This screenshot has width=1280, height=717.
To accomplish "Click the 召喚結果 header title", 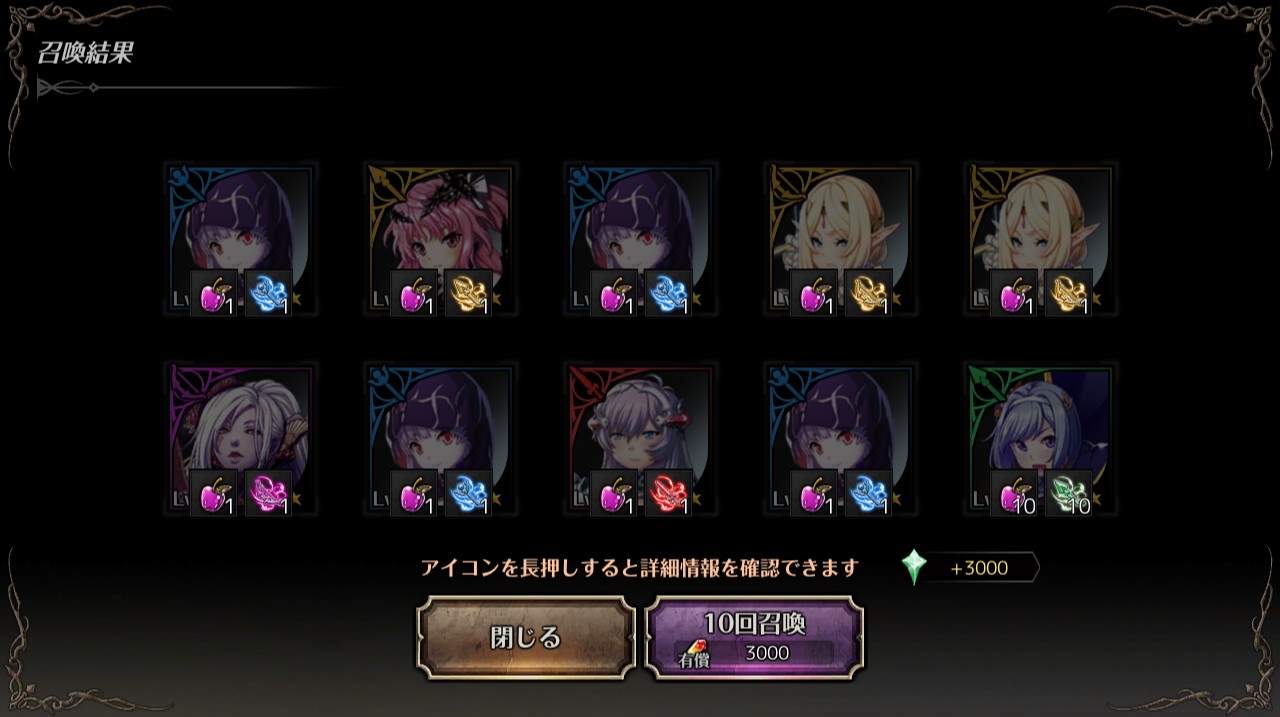I will 85,53.
